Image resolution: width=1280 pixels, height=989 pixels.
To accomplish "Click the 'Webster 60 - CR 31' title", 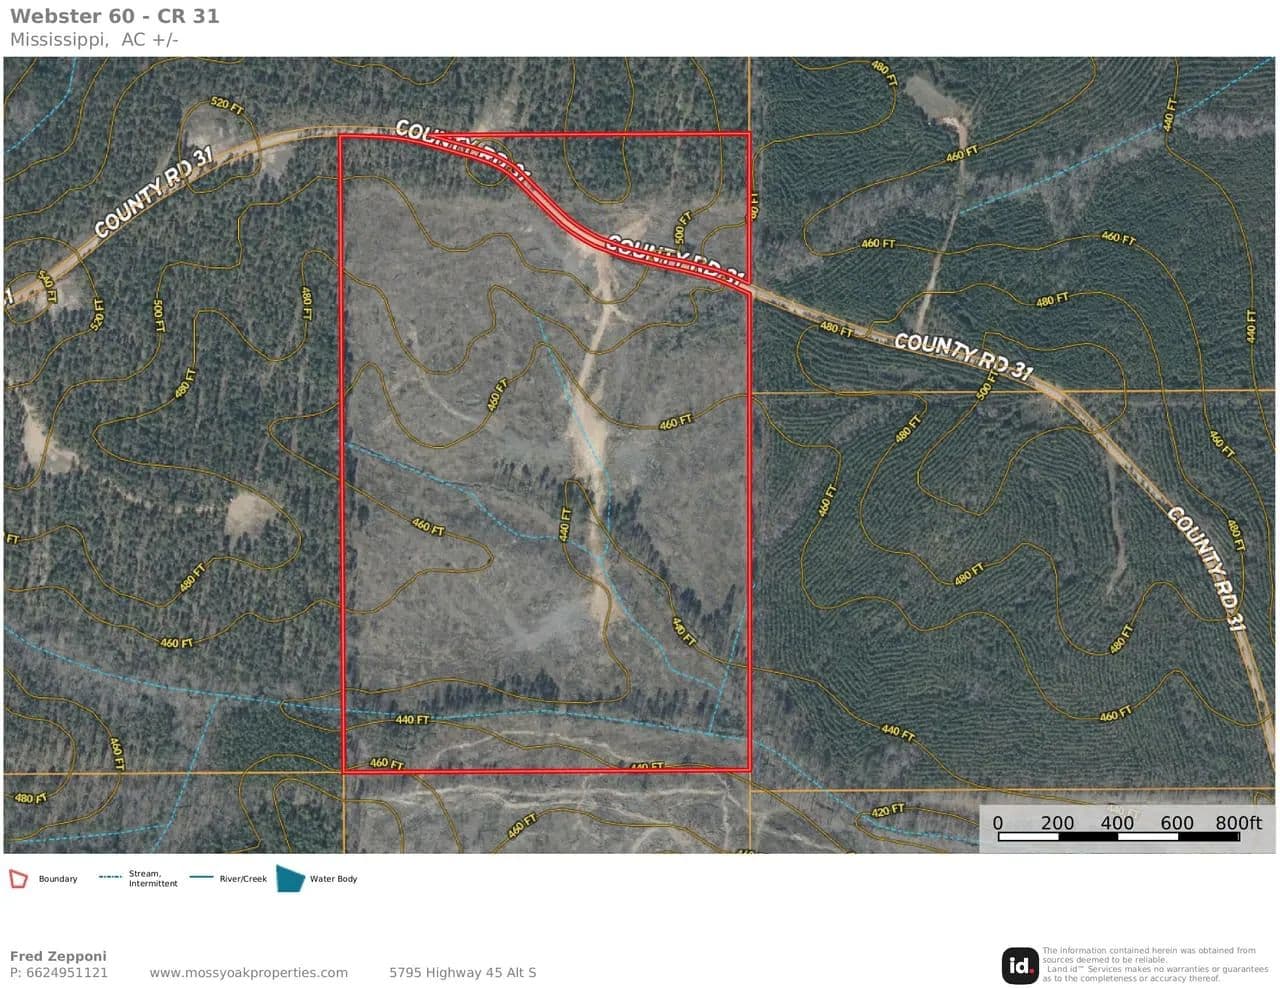I will point(114,16).
